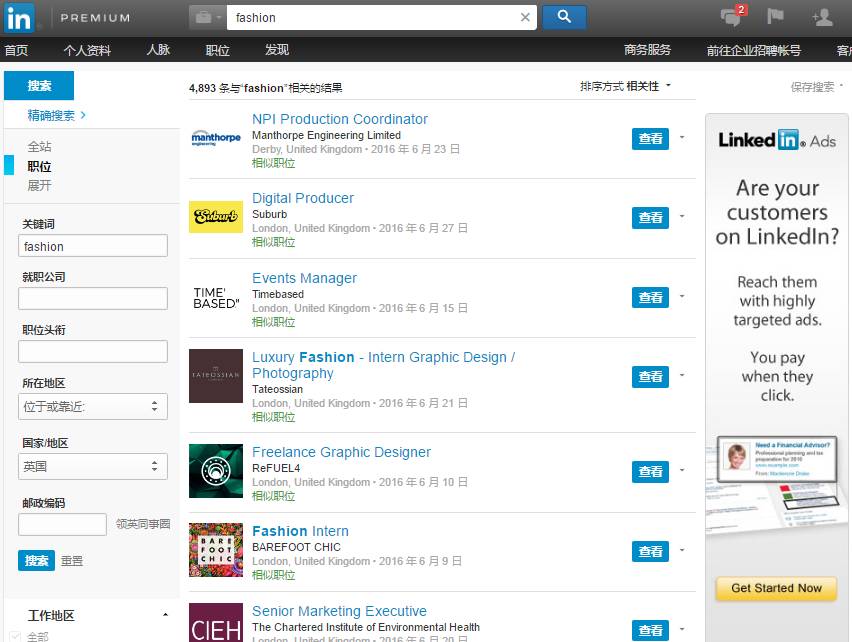
Task: Open the 个人资料 menu
Action: 87,51
